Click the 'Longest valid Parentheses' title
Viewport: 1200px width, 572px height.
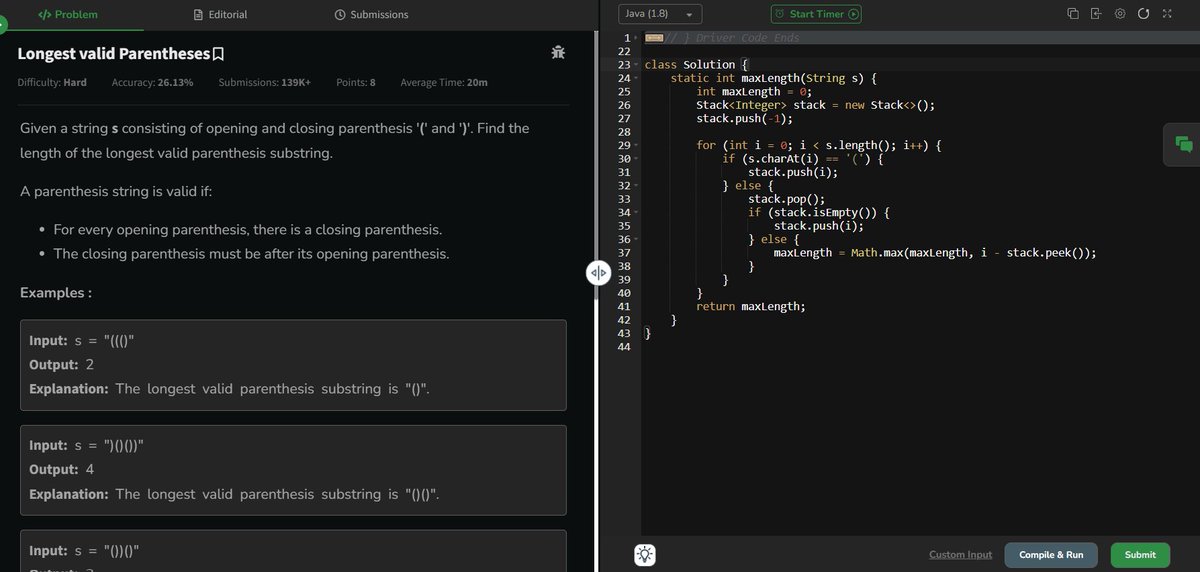114,53
